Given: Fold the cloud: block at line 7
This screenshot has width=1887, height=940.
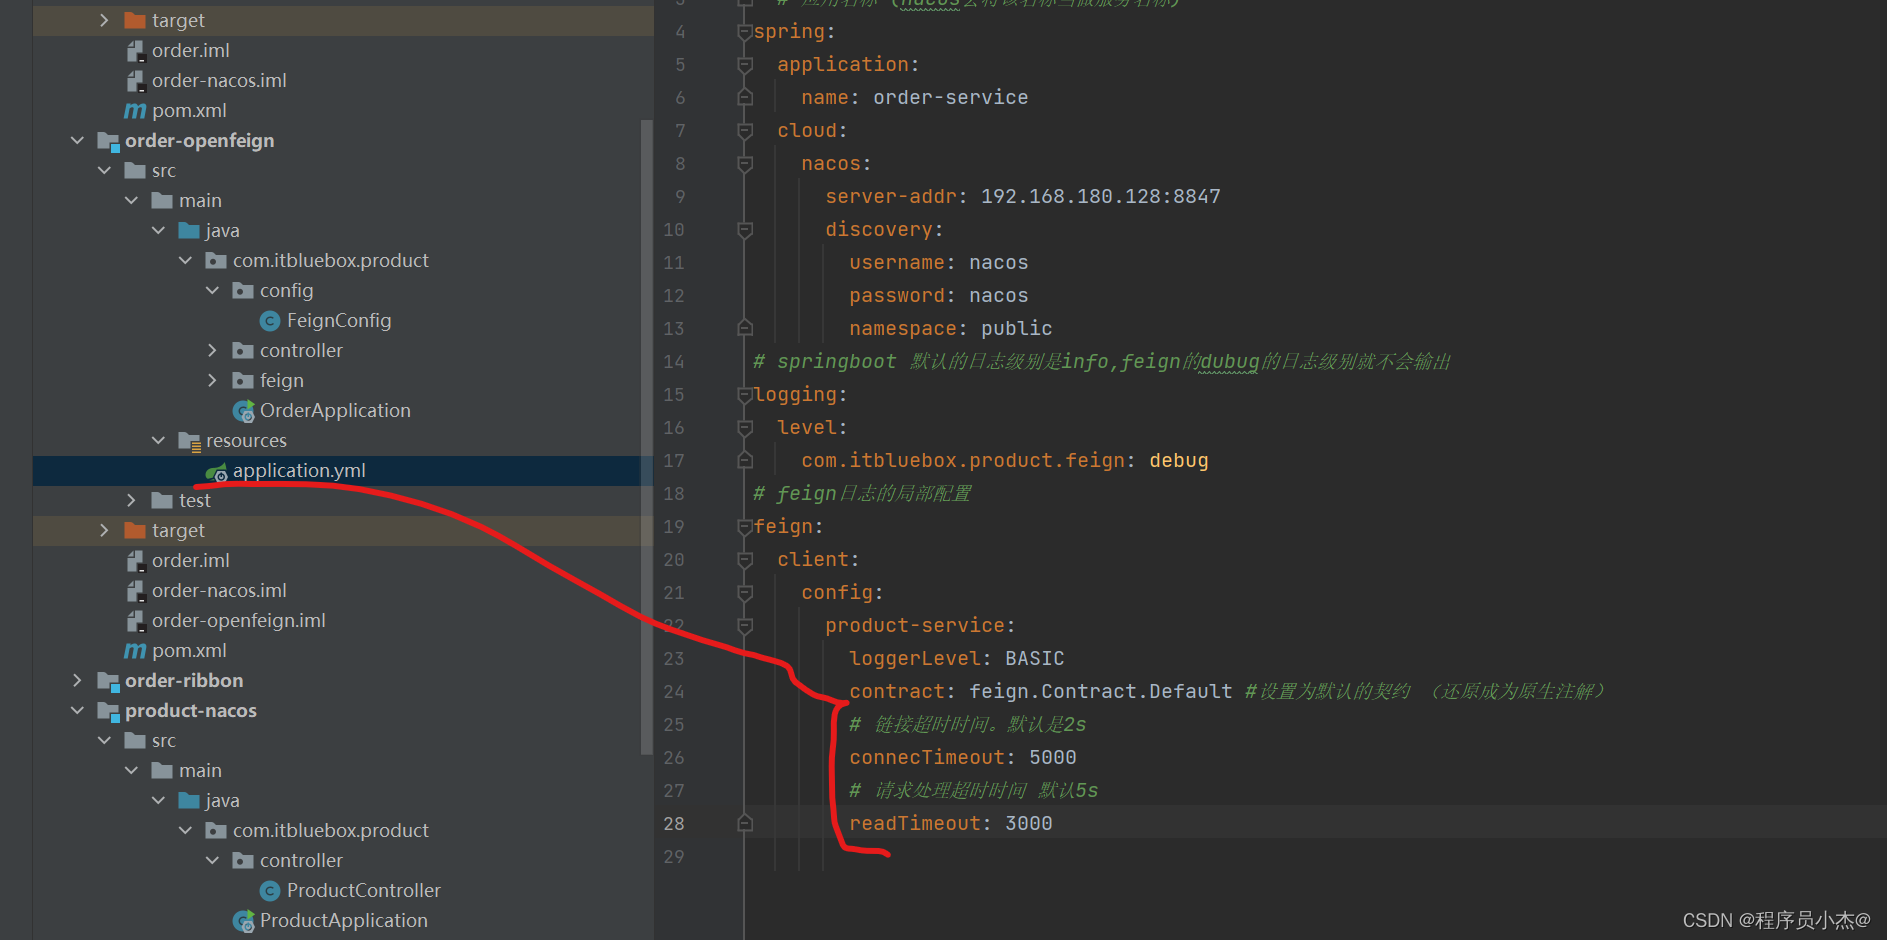Looking at the screenshot, I should click(745, 131).
